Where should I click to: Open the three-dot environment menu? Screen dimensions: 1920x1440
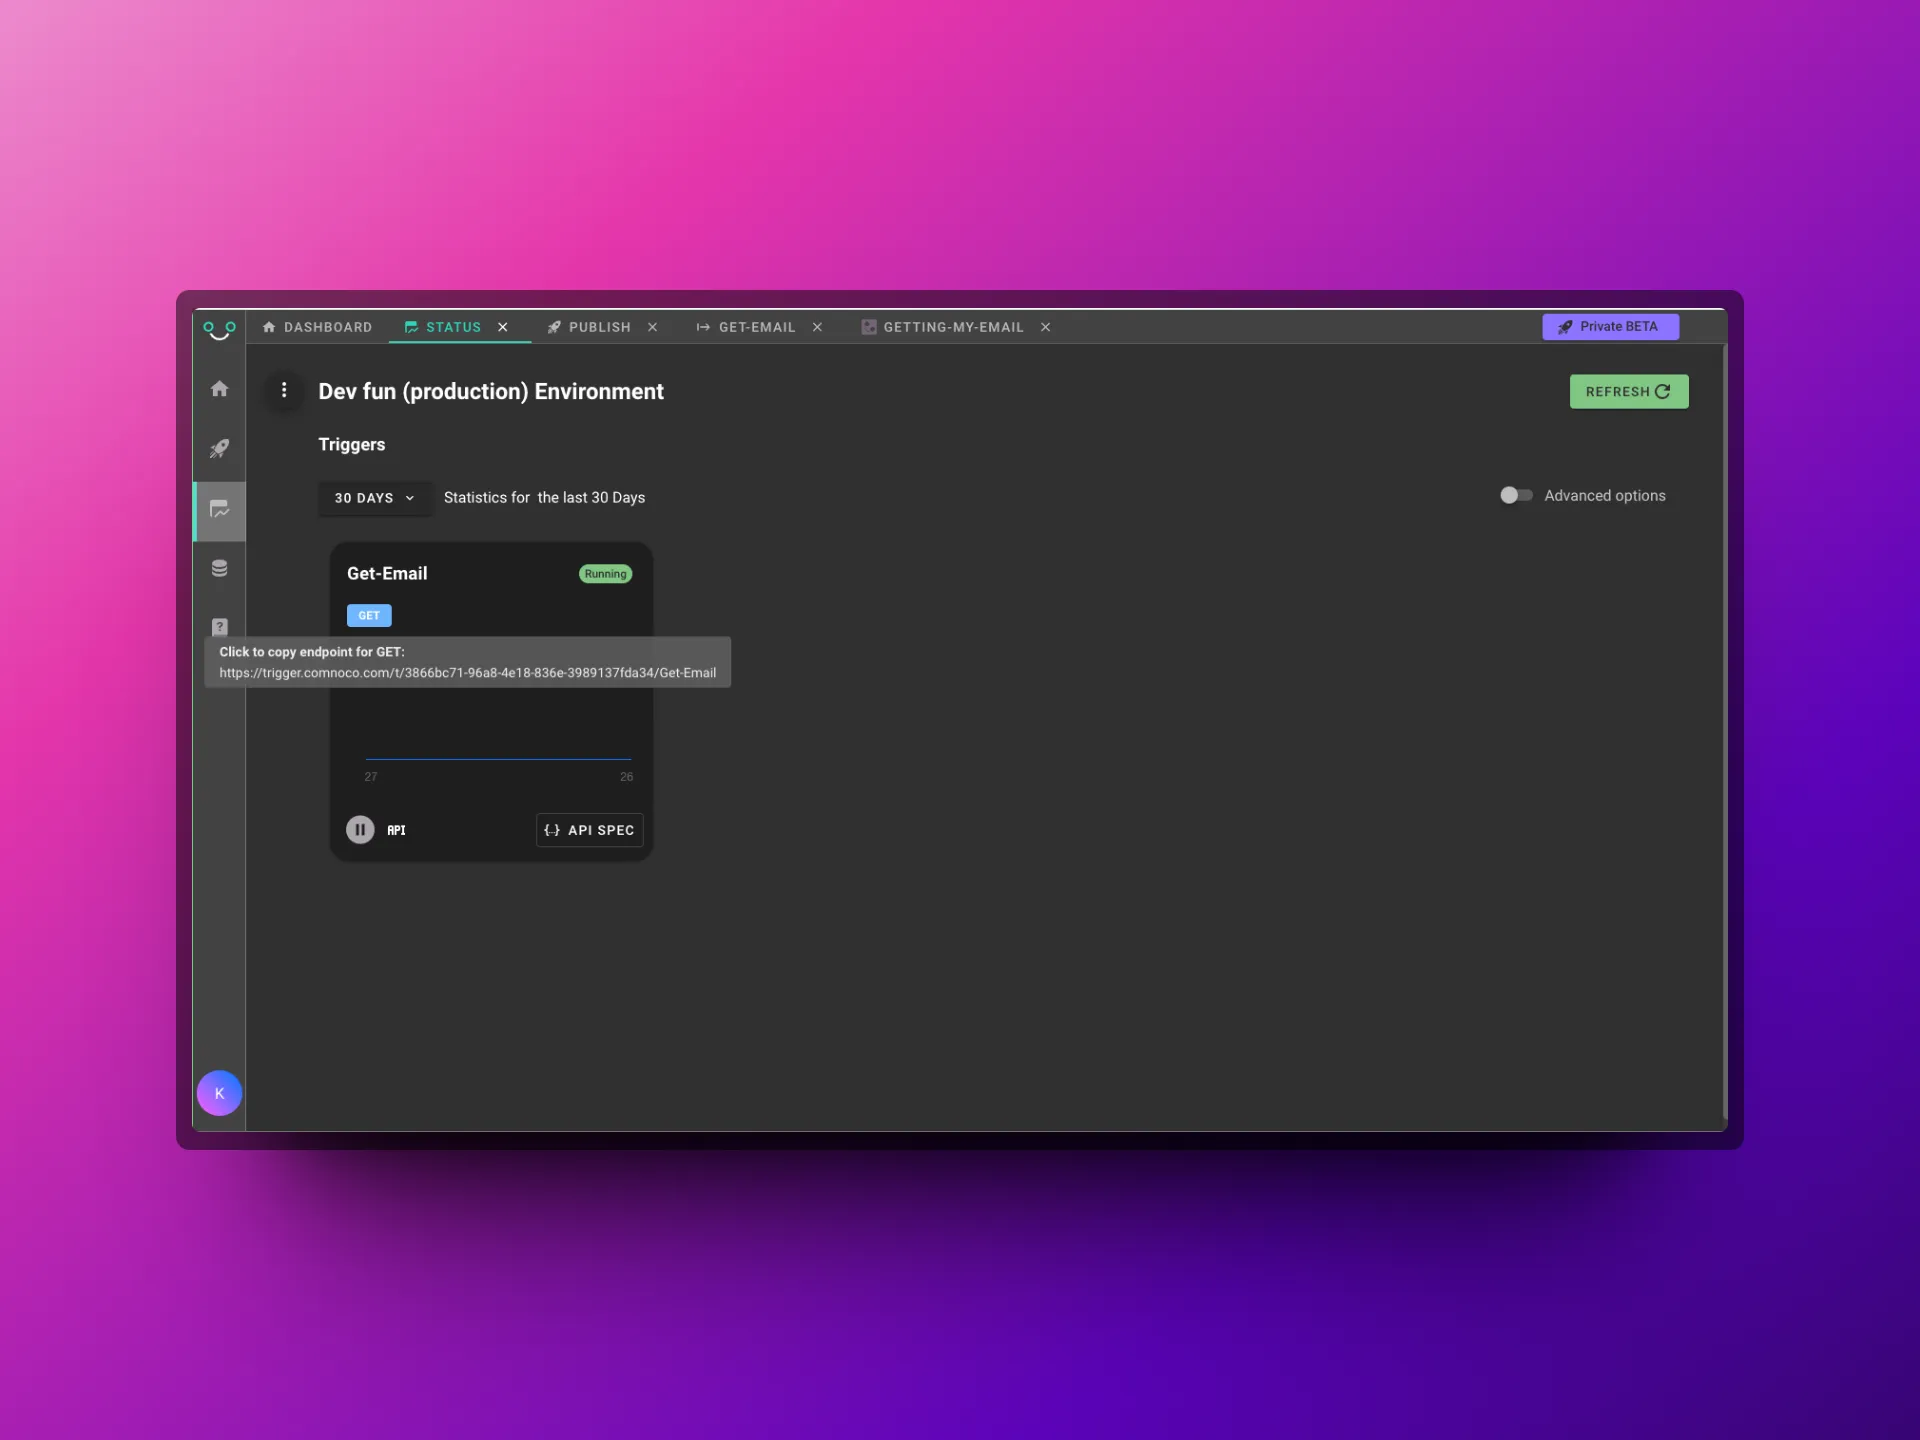284,390
